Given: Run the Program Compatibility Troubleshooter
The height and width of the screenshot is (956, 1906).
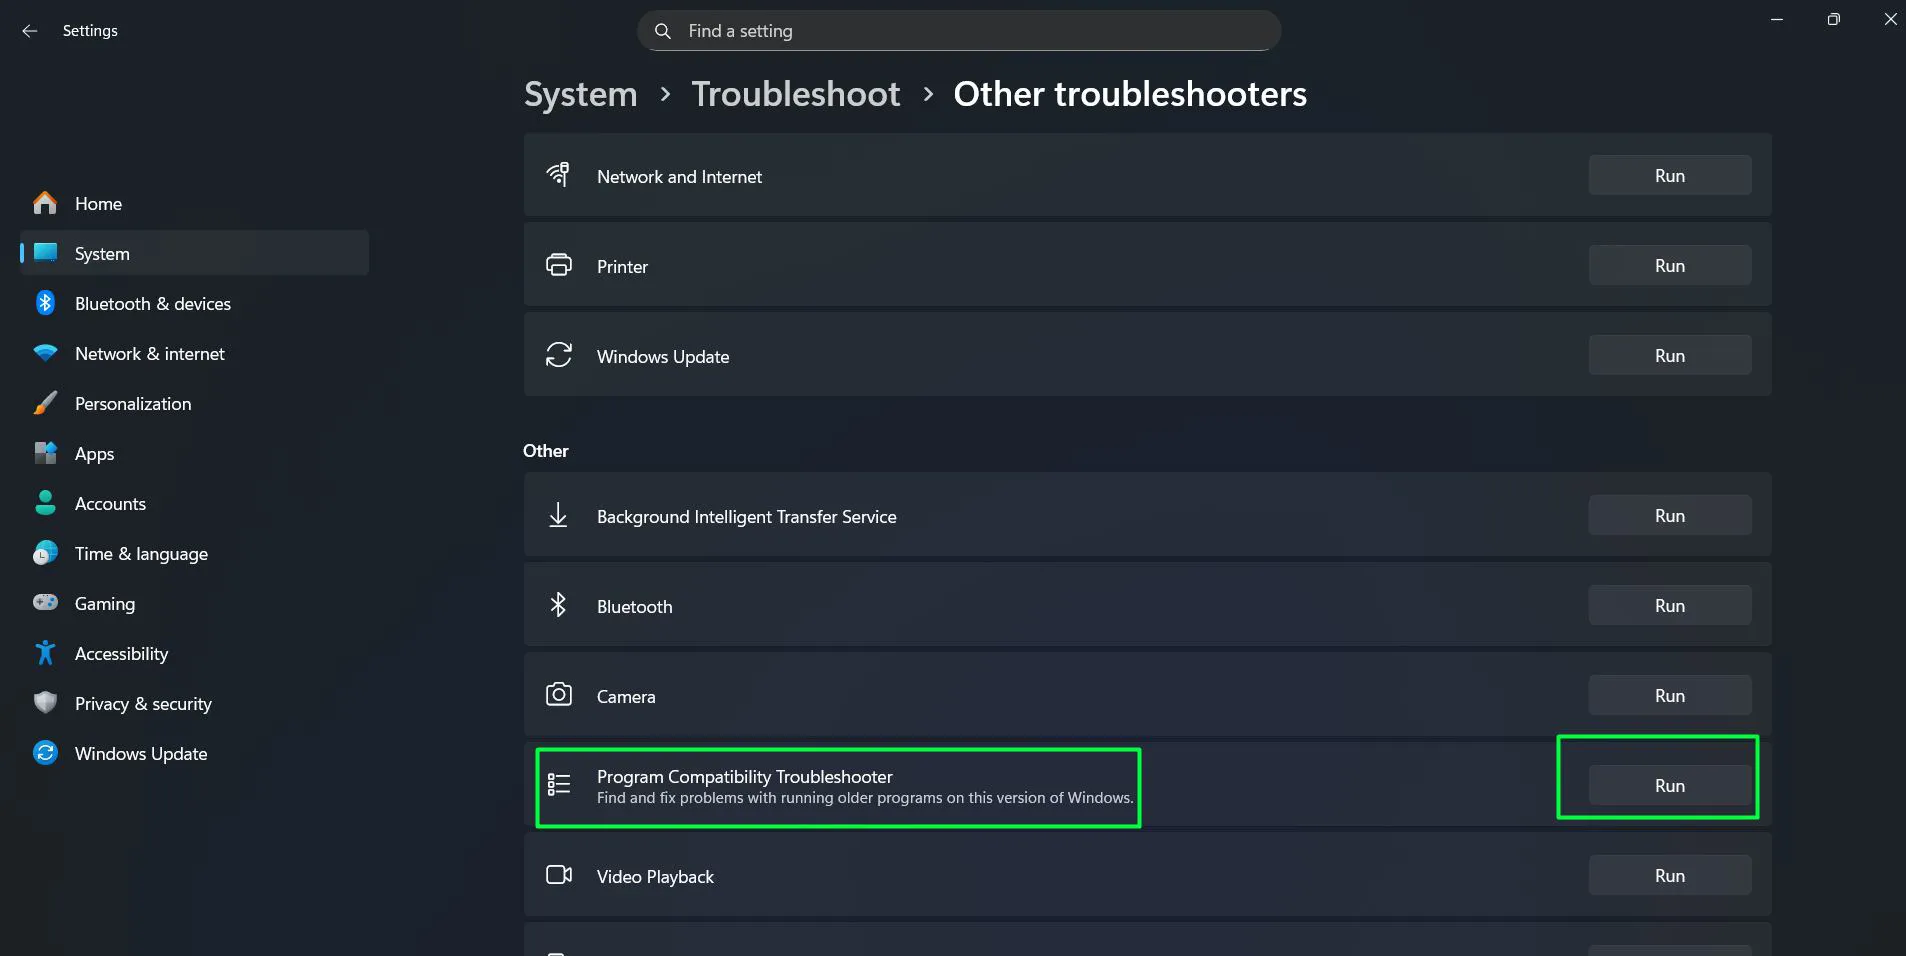Looking at the screenshot, I should [1668, 785].
